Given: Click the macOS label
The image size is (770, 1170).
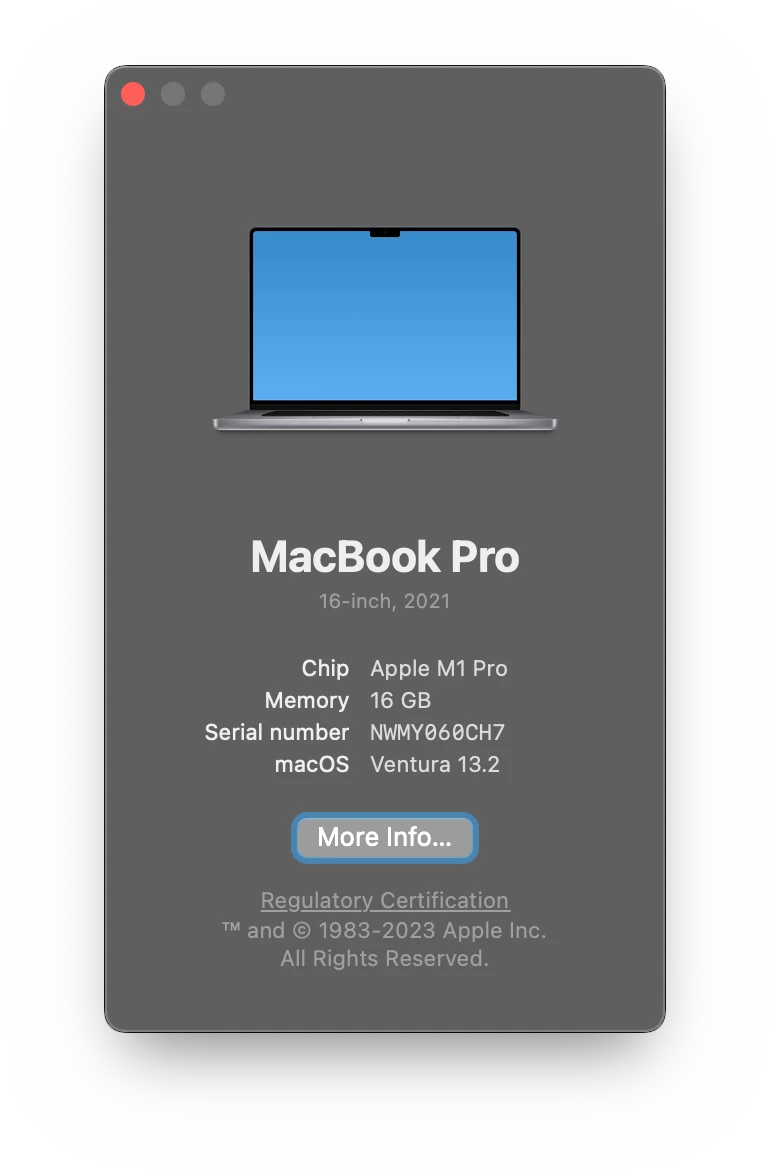Looking at the screenshot, I should 312,764.
